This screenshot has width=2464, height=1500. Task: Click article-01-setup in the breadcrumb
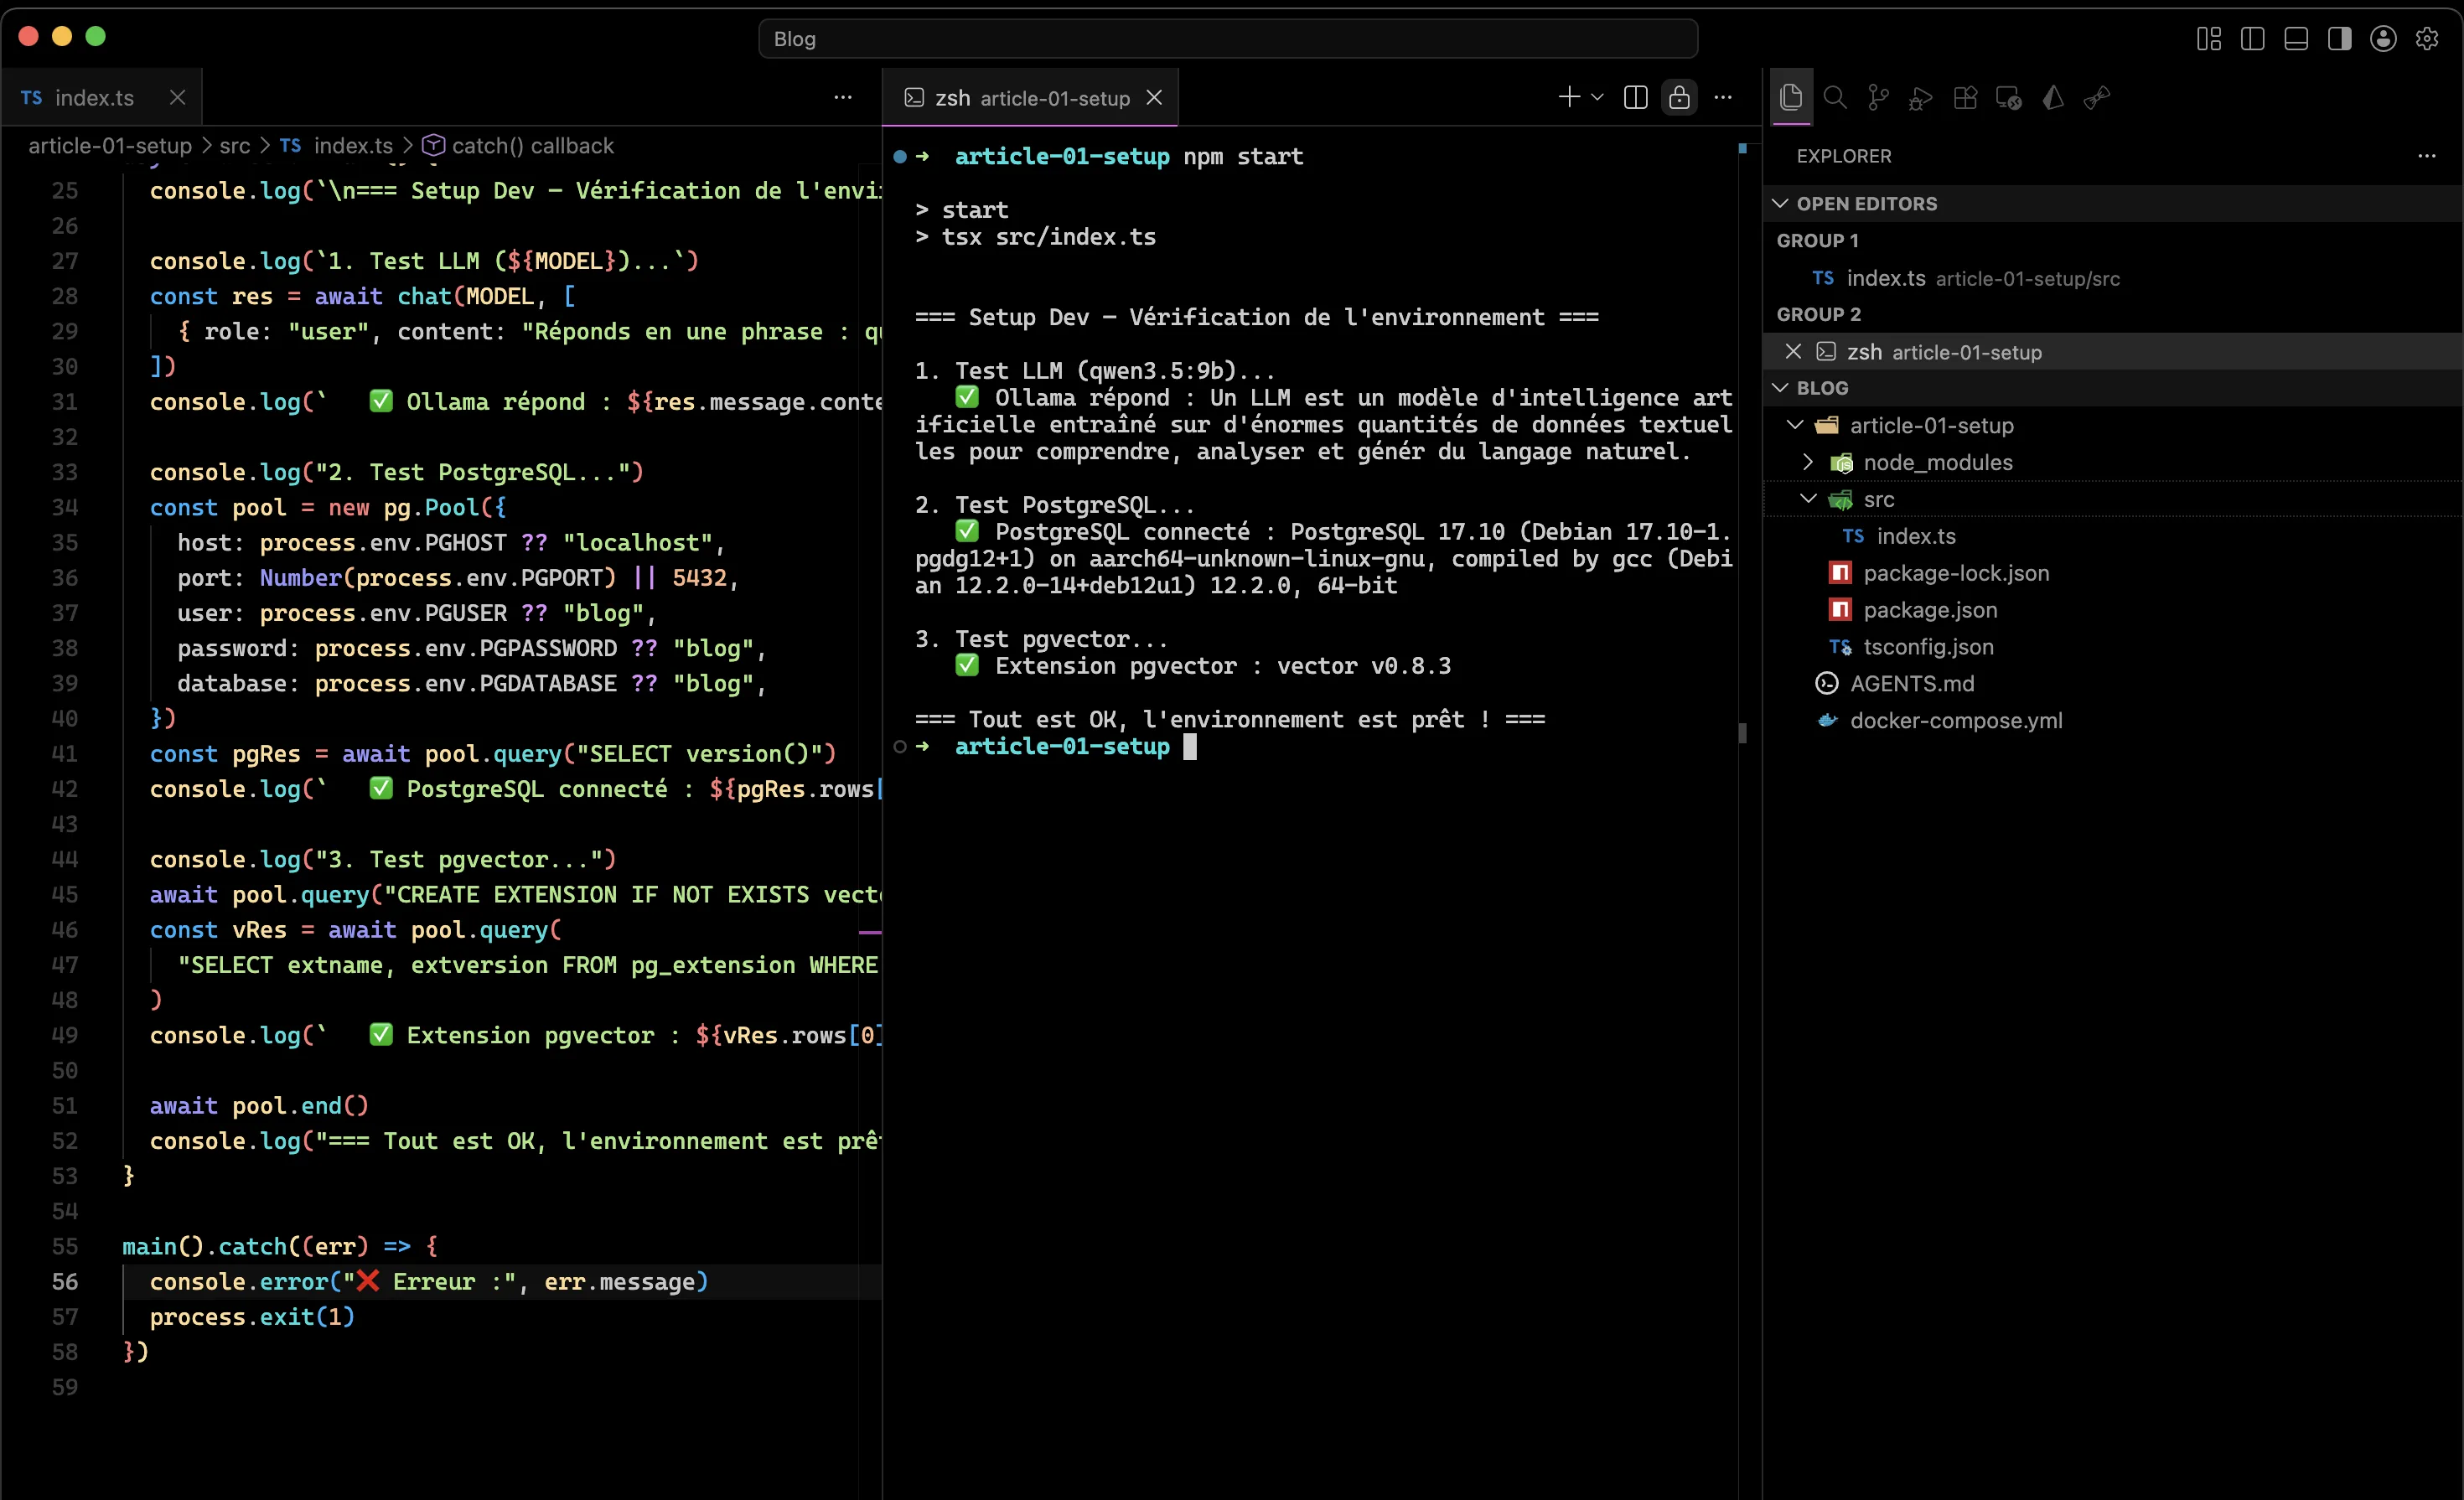pos(110,145)
